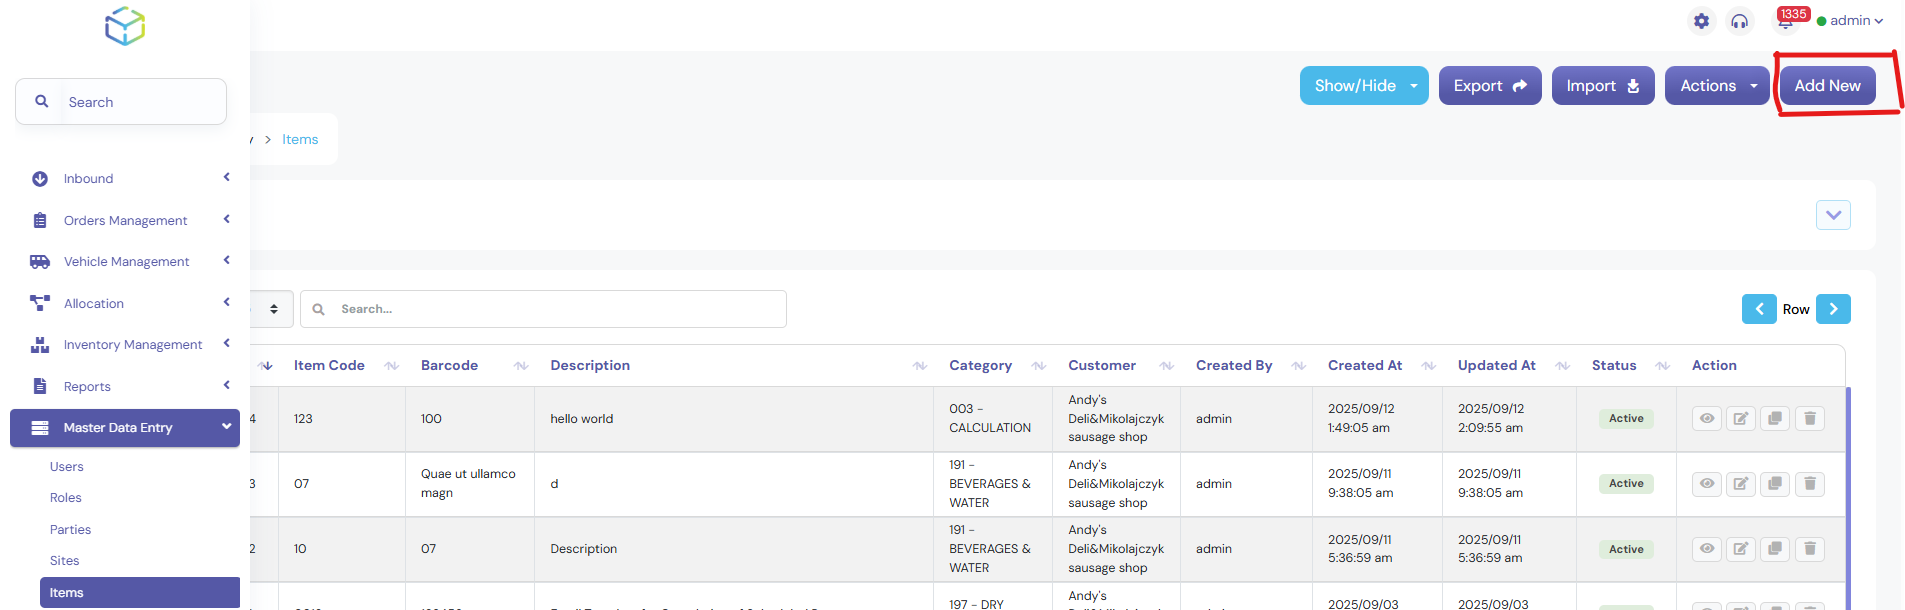Open notifications bell showing 1335
Image resolution: width=1905 pixels, height=610 pixels.
(x=1785, y=21)
